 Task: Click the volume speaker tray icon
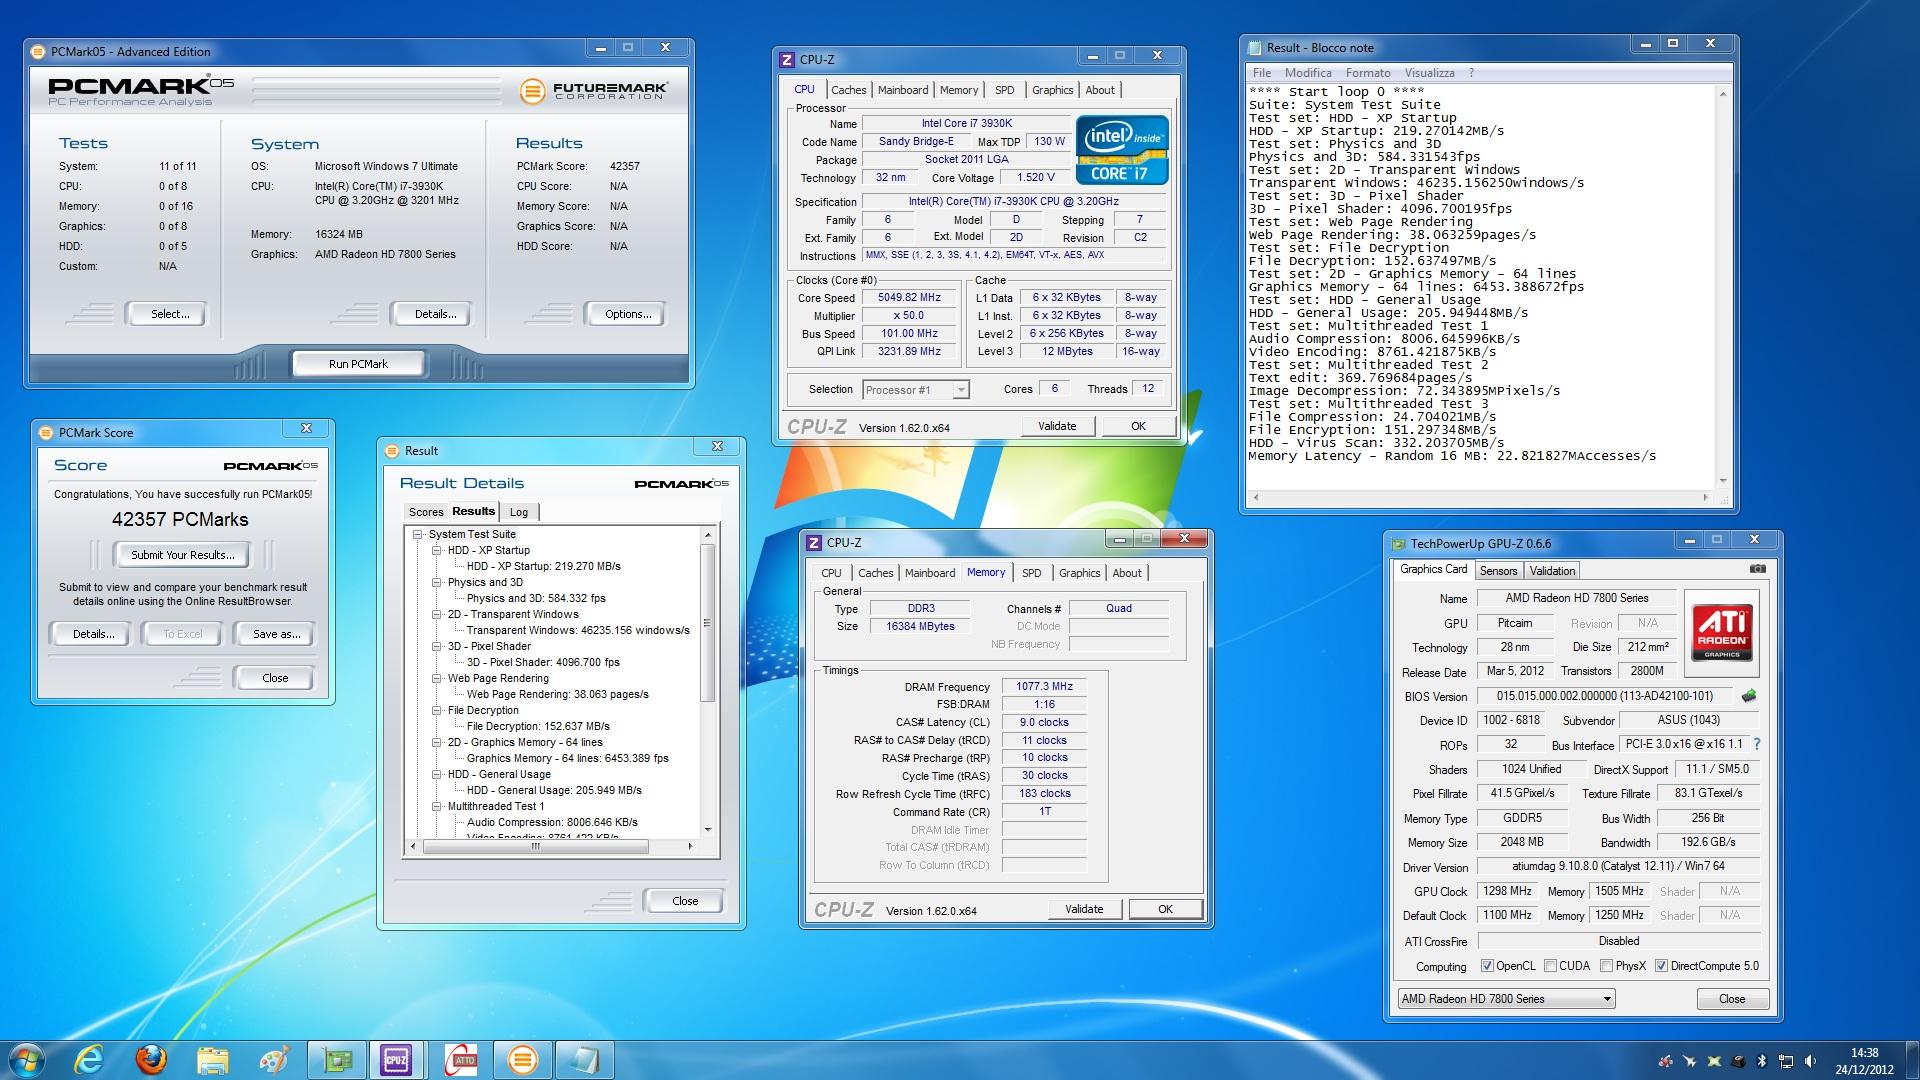(1812, 1061)
